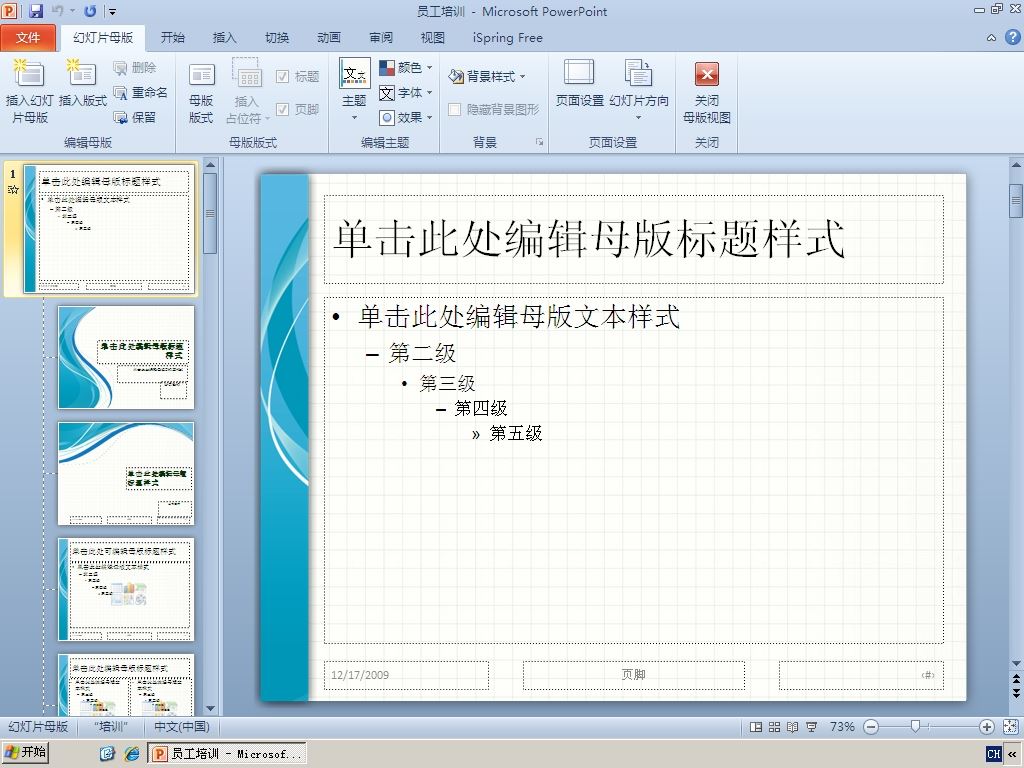Click the 73% zoom level
The width and height of the screenshot is (1024, 768).
click(842, 727)
